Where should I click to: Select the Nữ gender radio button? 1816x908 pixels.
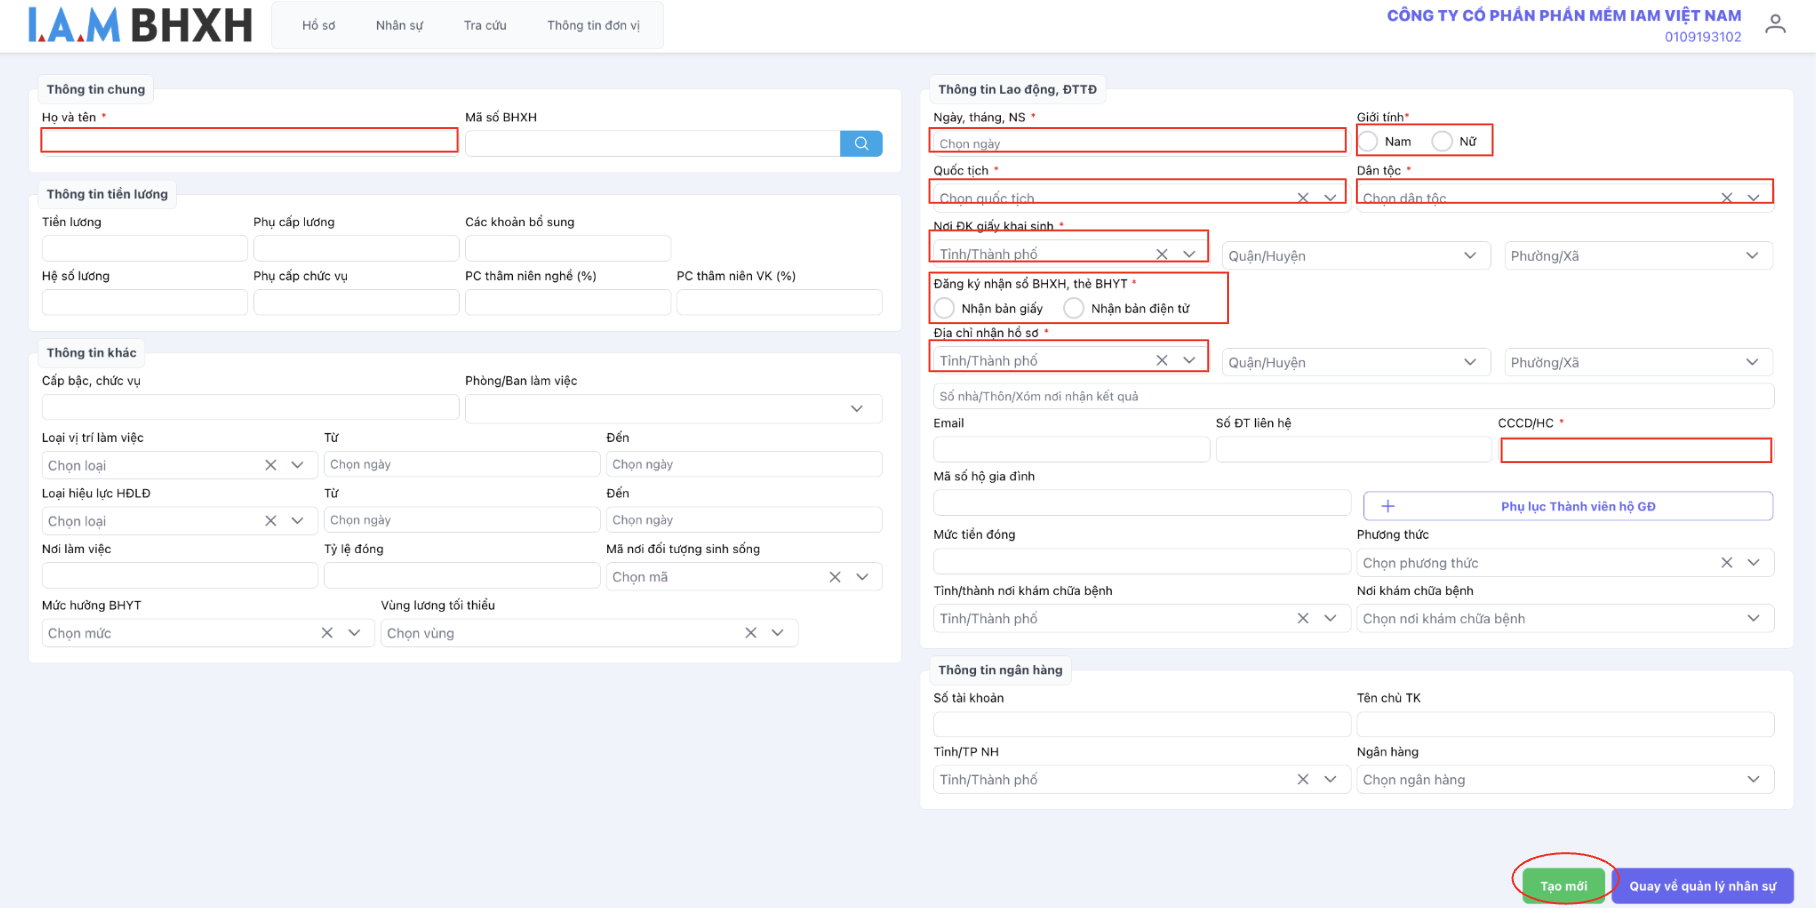1442,142
